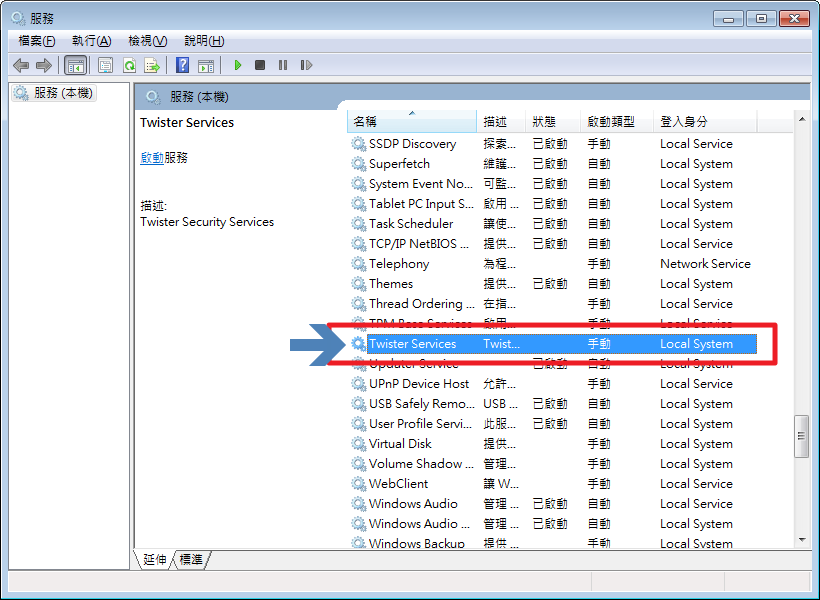Open the 執行(A) menu

point(91,41)
